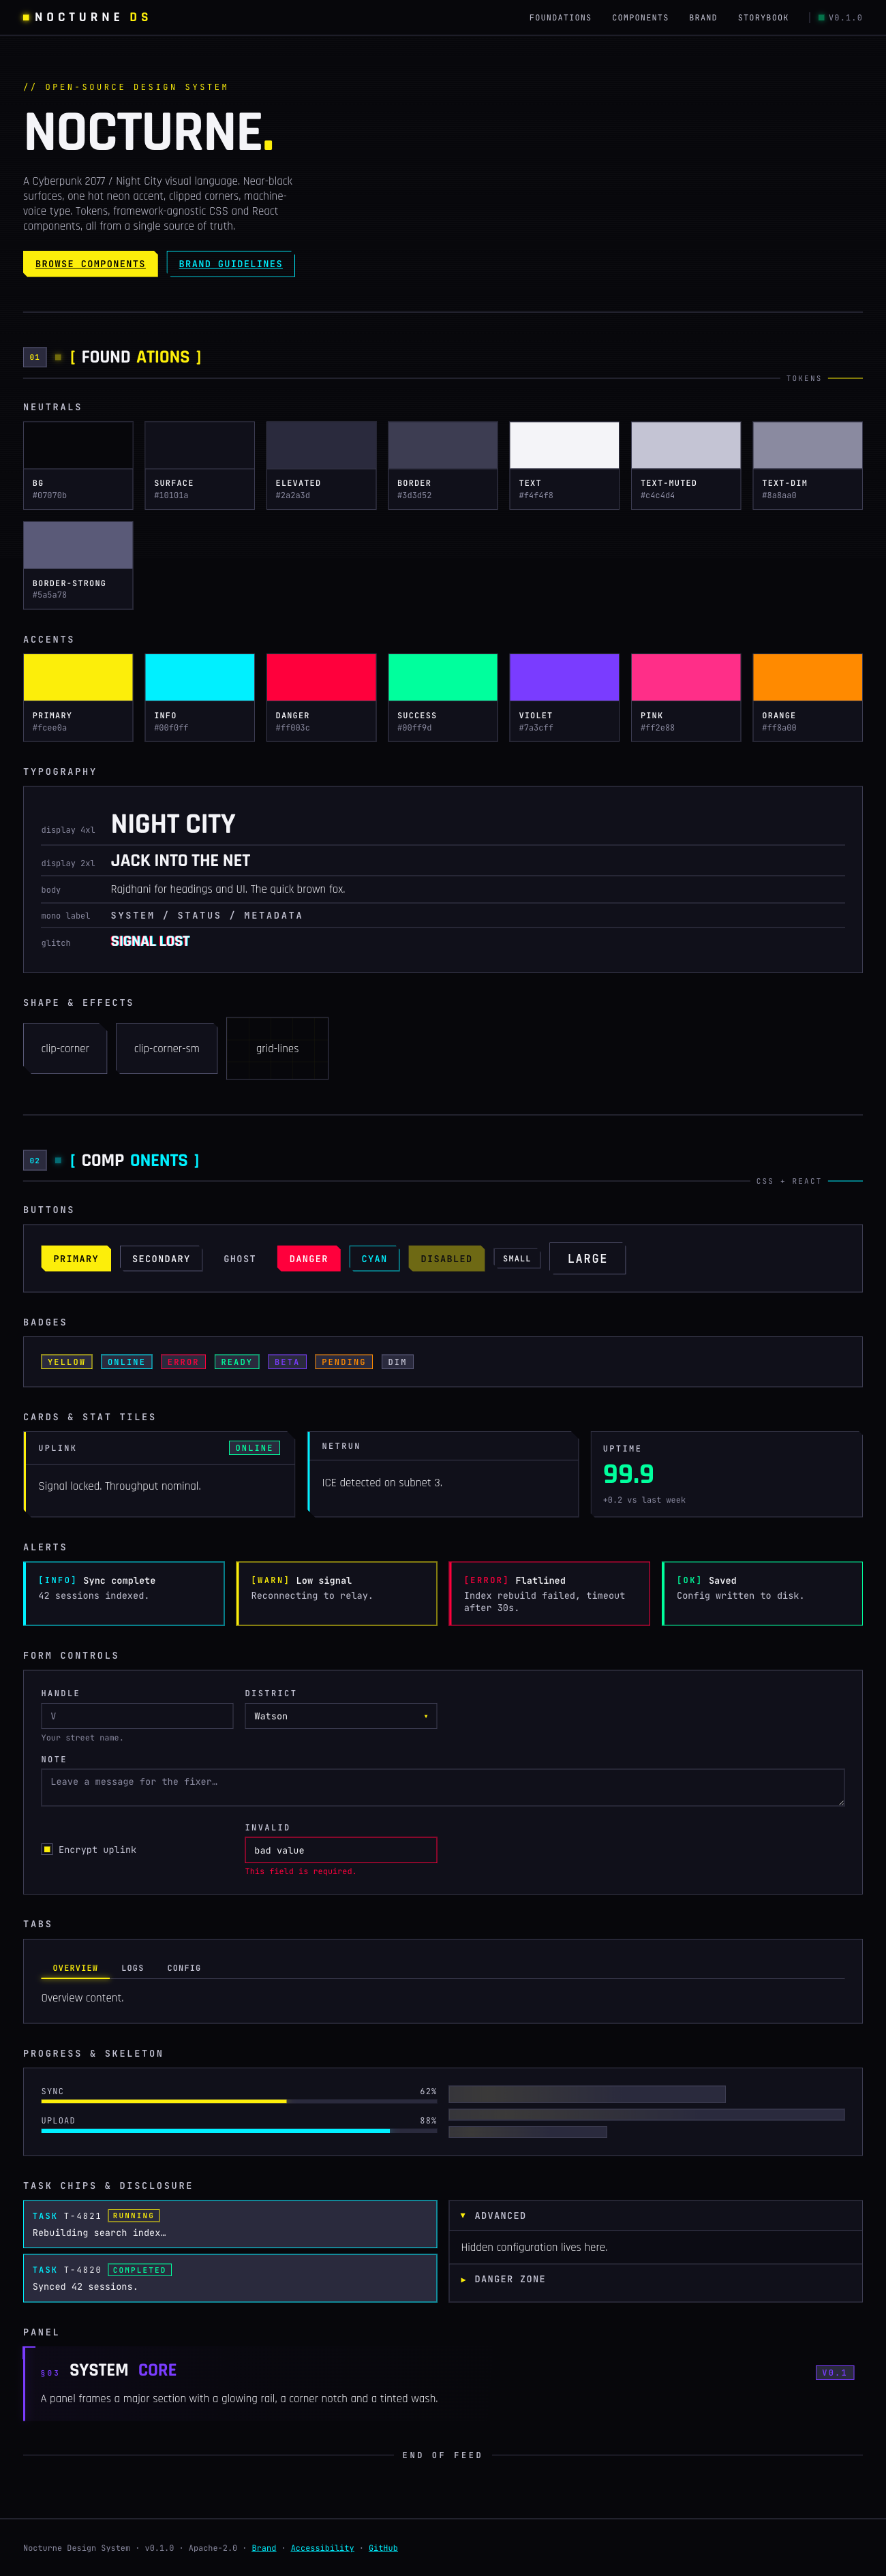The width and height of the screenshot is (886, 2576).
Task: Open the Foundations nav item
Action: point(560,18)
